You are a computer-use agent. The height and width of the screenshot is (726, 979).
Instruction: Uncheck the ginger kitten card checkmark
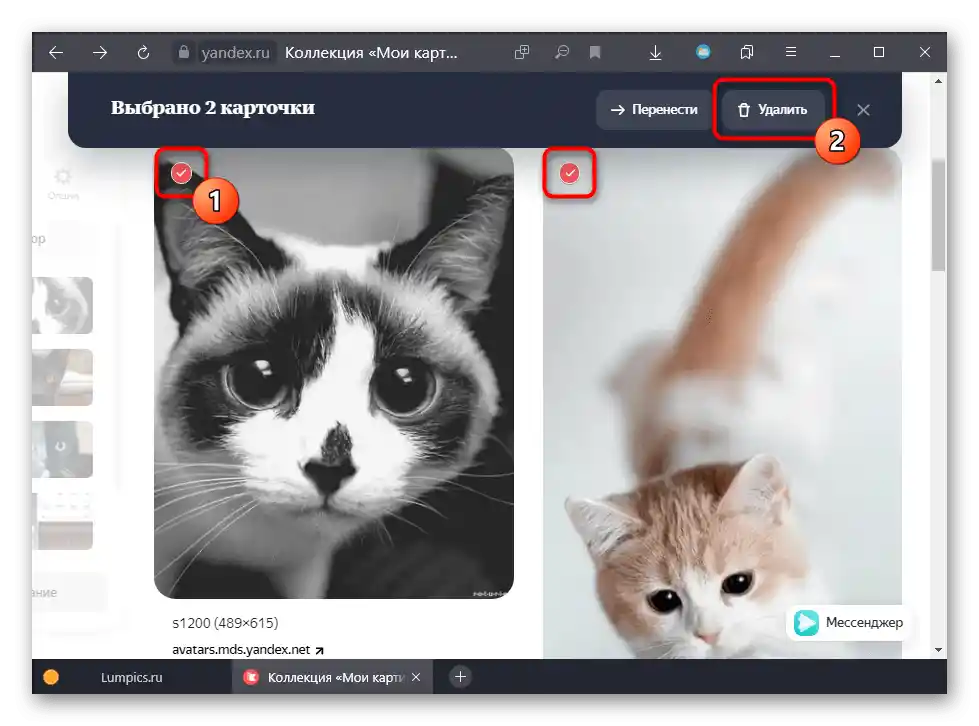pyautogui.click(x=569, y=173)
